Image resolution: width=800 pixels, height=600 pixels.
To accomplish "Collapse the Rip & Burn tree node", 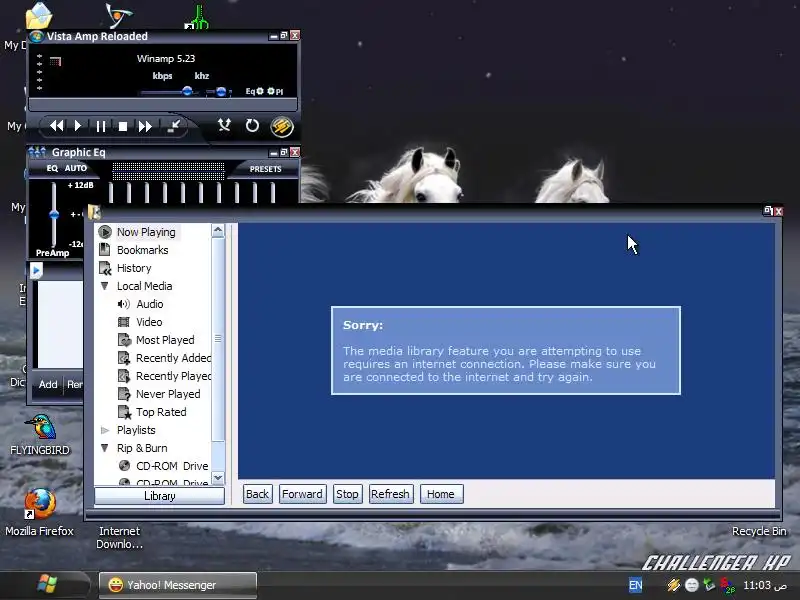I will pyautogui.click(x=105, y=448).
